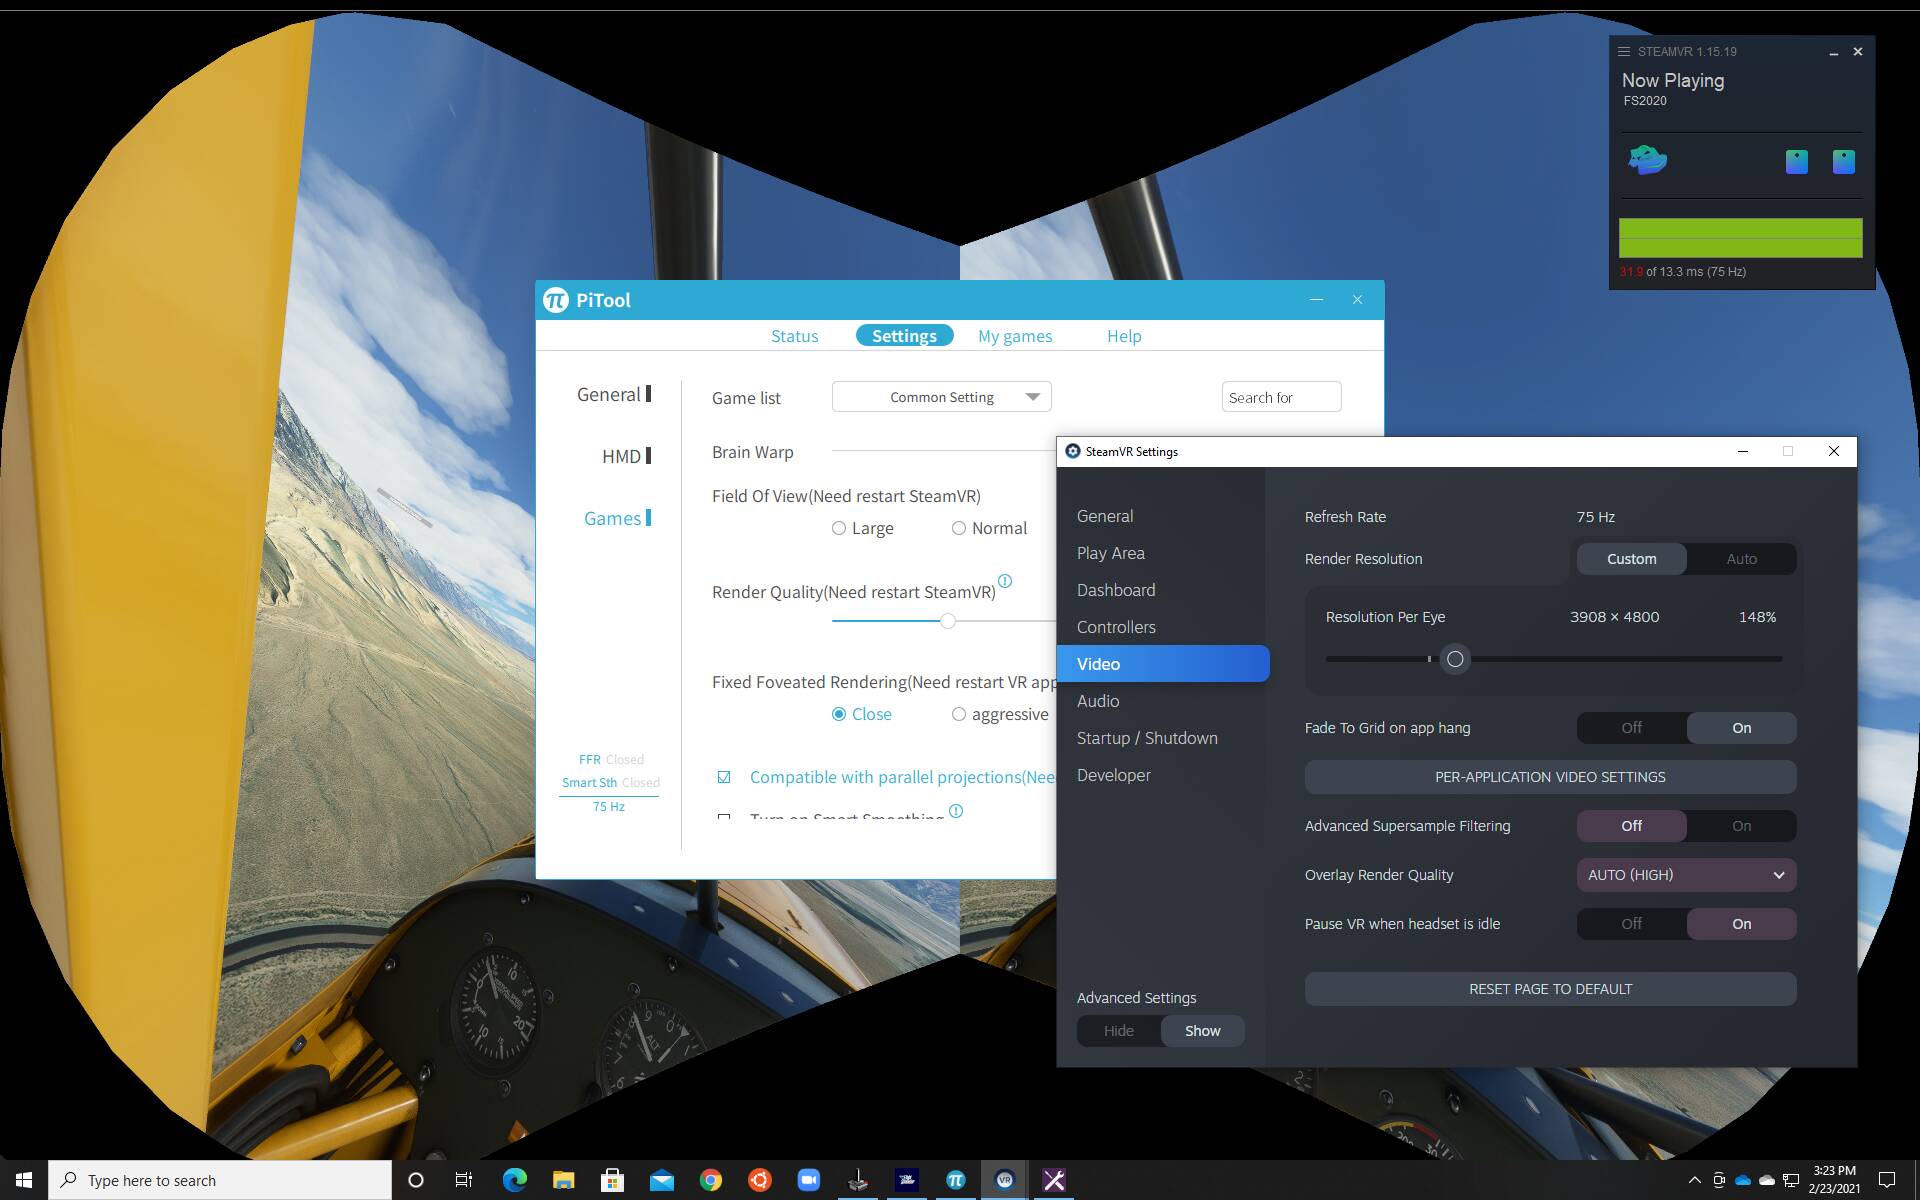Click the green frame timing graph

coord(1740,238)
